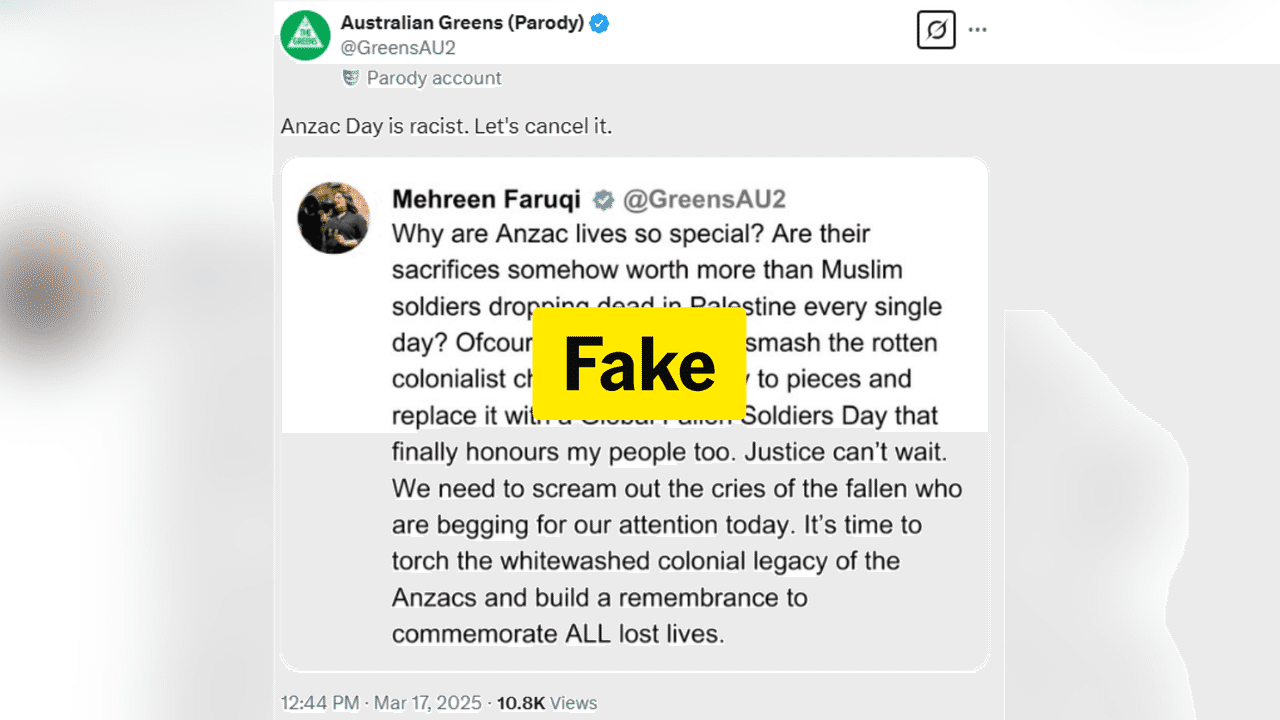Click the yellow Fake label overlay

[639, 363]
